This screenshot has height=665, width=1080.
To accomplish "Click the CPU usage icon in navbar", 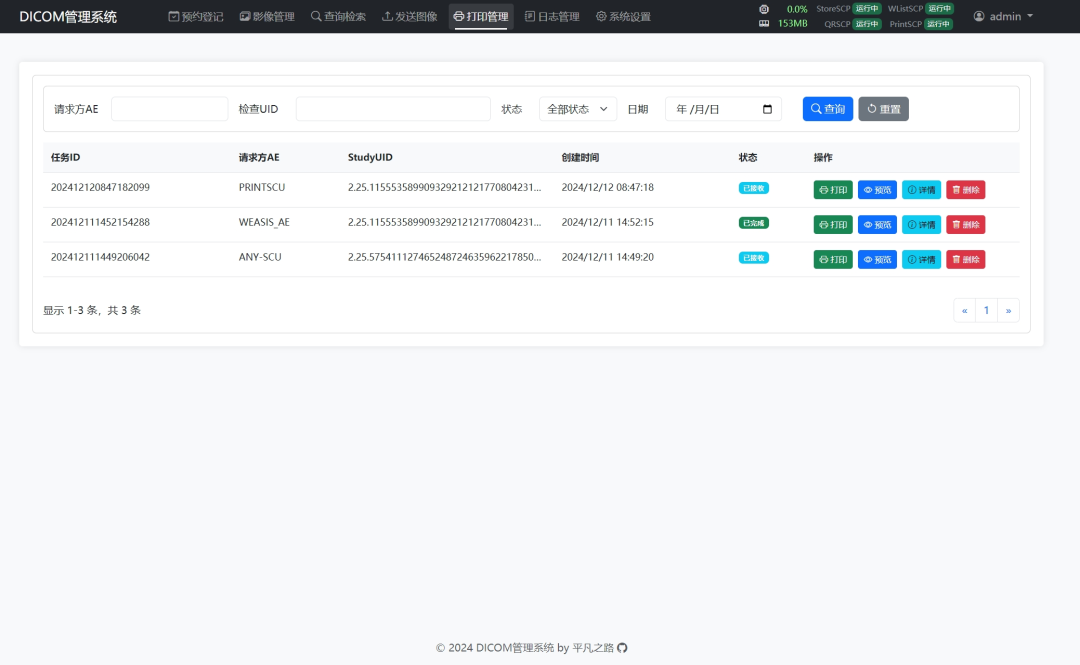I will tap(764, 9).
